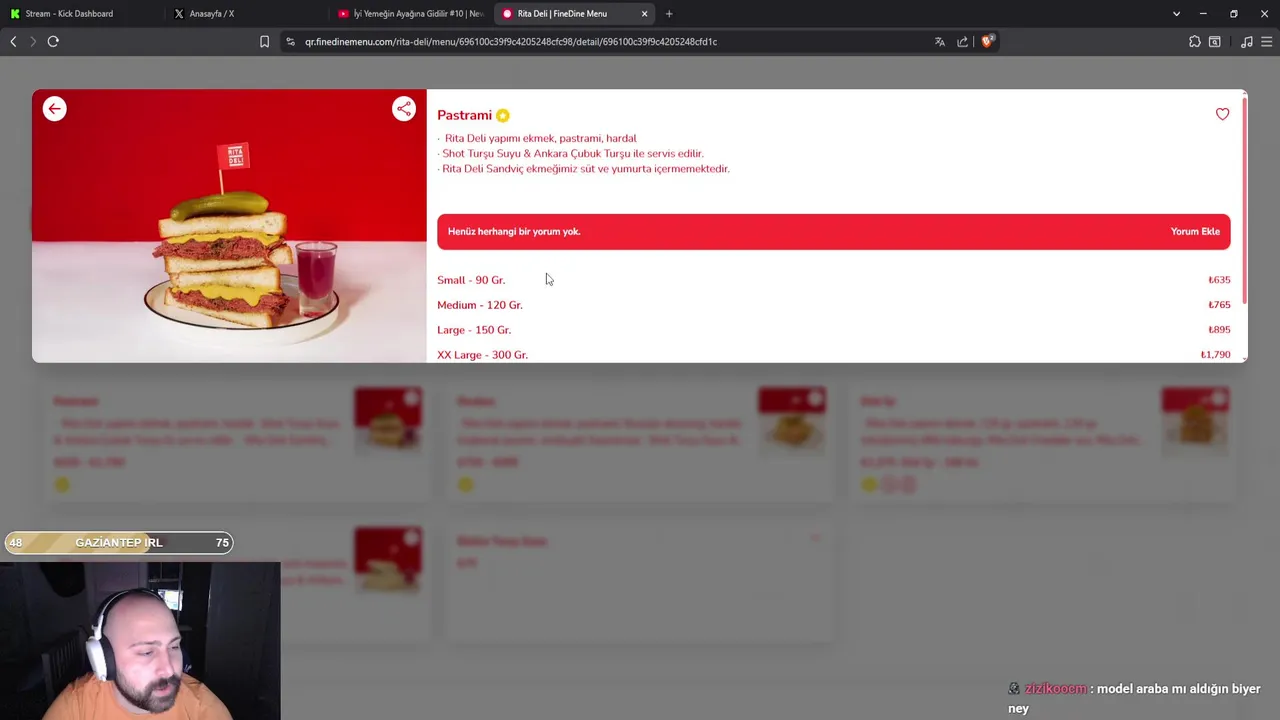
Task: Open the extensions puzzle icon
Action: (1194, 41)
